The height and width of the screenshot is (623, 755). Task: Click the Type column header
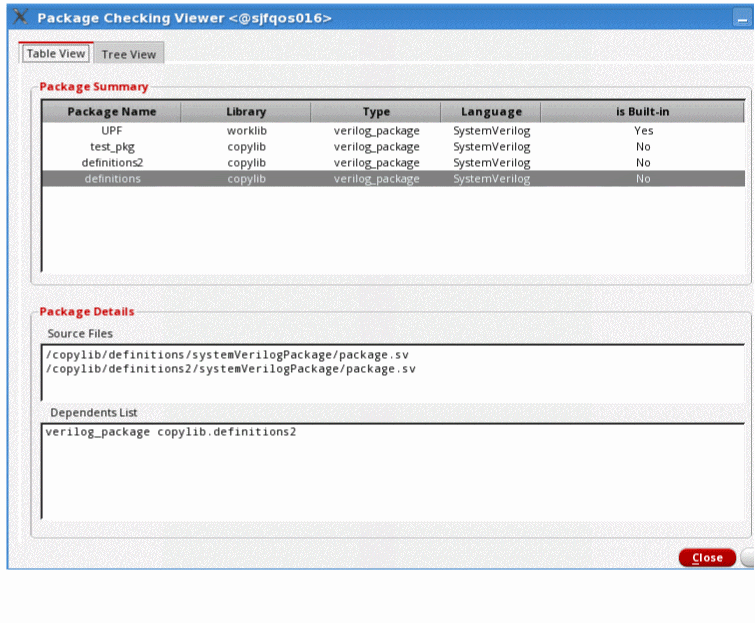(376, 112)
